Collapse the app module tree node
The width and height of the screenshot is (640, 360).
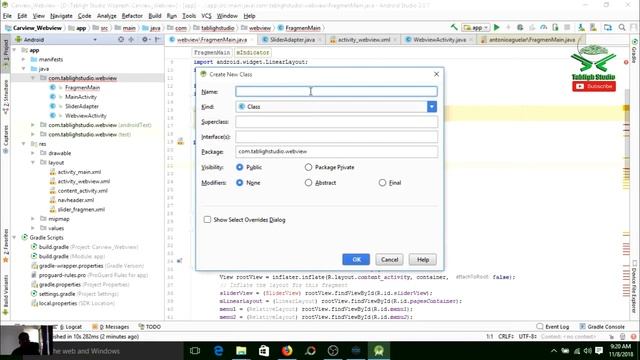click(x=15, y=50)
